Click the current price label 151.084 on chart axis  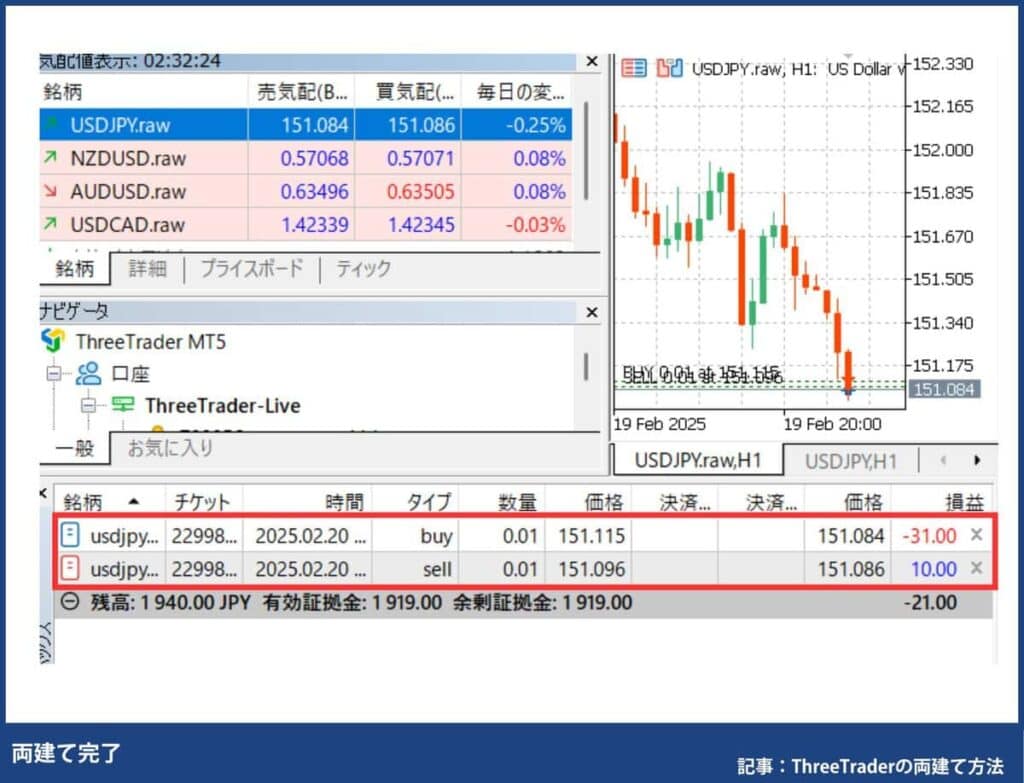tap(944, 389)
